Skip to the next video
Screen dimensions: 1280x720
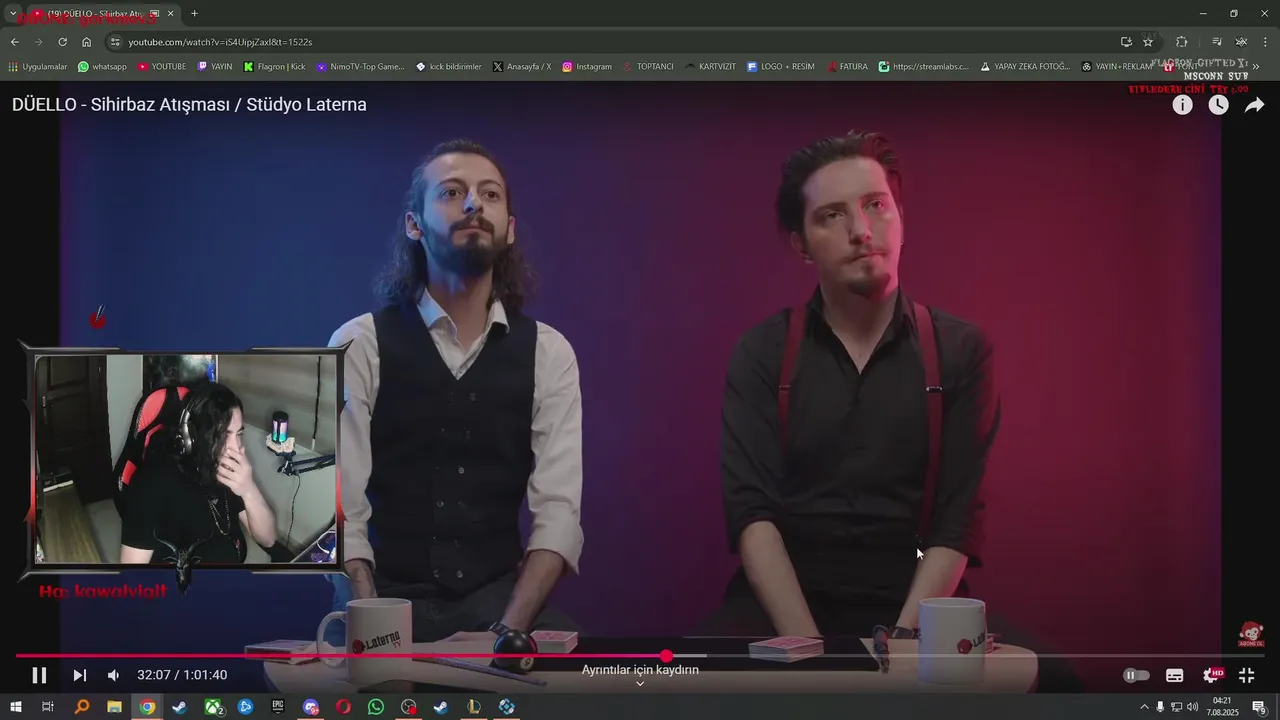[x=80, y=675]
